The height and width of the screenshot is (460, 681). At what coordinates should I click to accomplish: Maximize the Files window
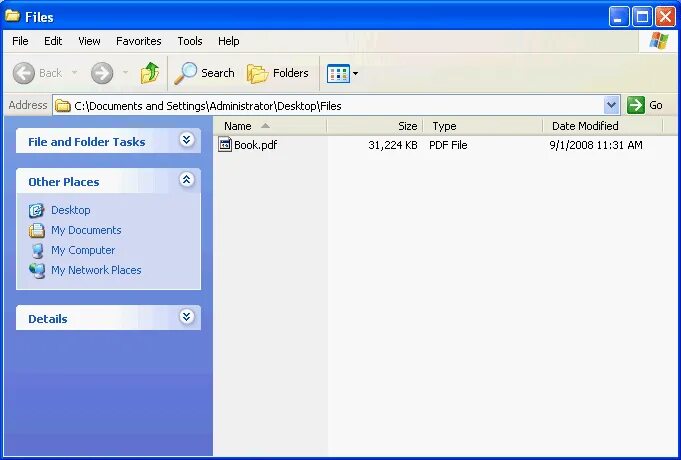click(642, 17)
